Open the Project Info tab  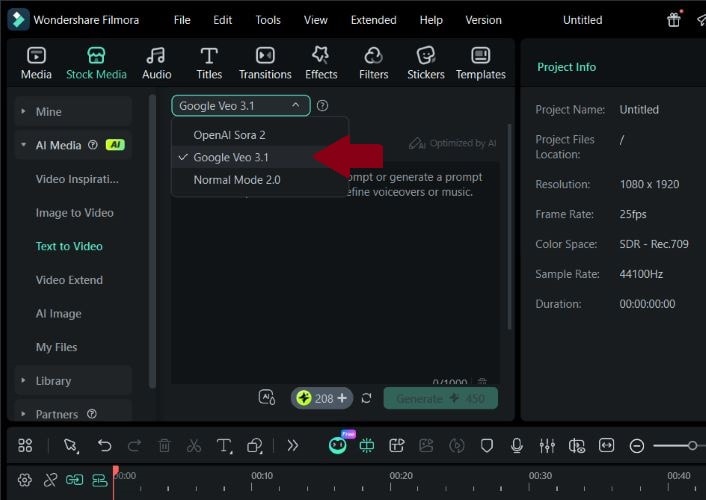[566, 67]
